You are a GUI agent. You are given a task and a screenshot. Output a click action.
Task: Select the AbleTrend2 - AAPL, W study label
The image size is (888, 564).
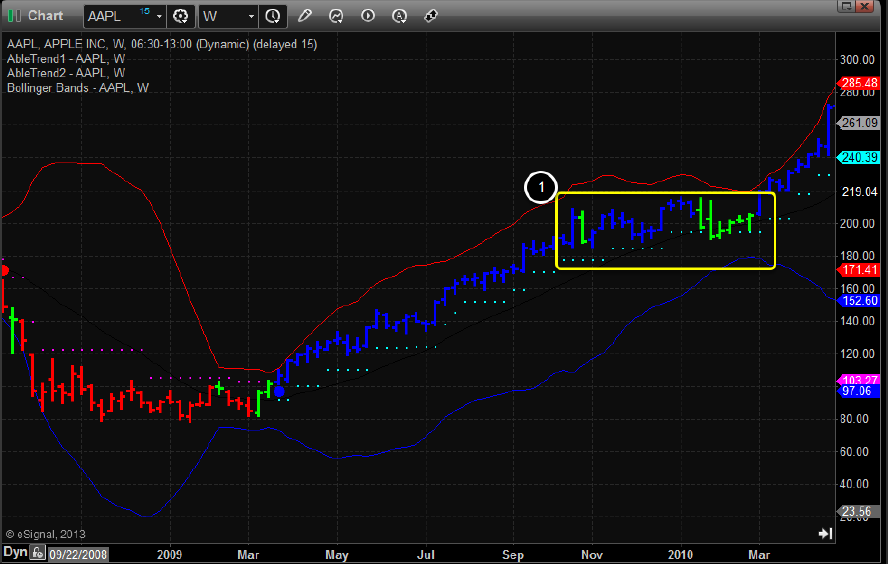pyautogui.click(x=66, y=73)
